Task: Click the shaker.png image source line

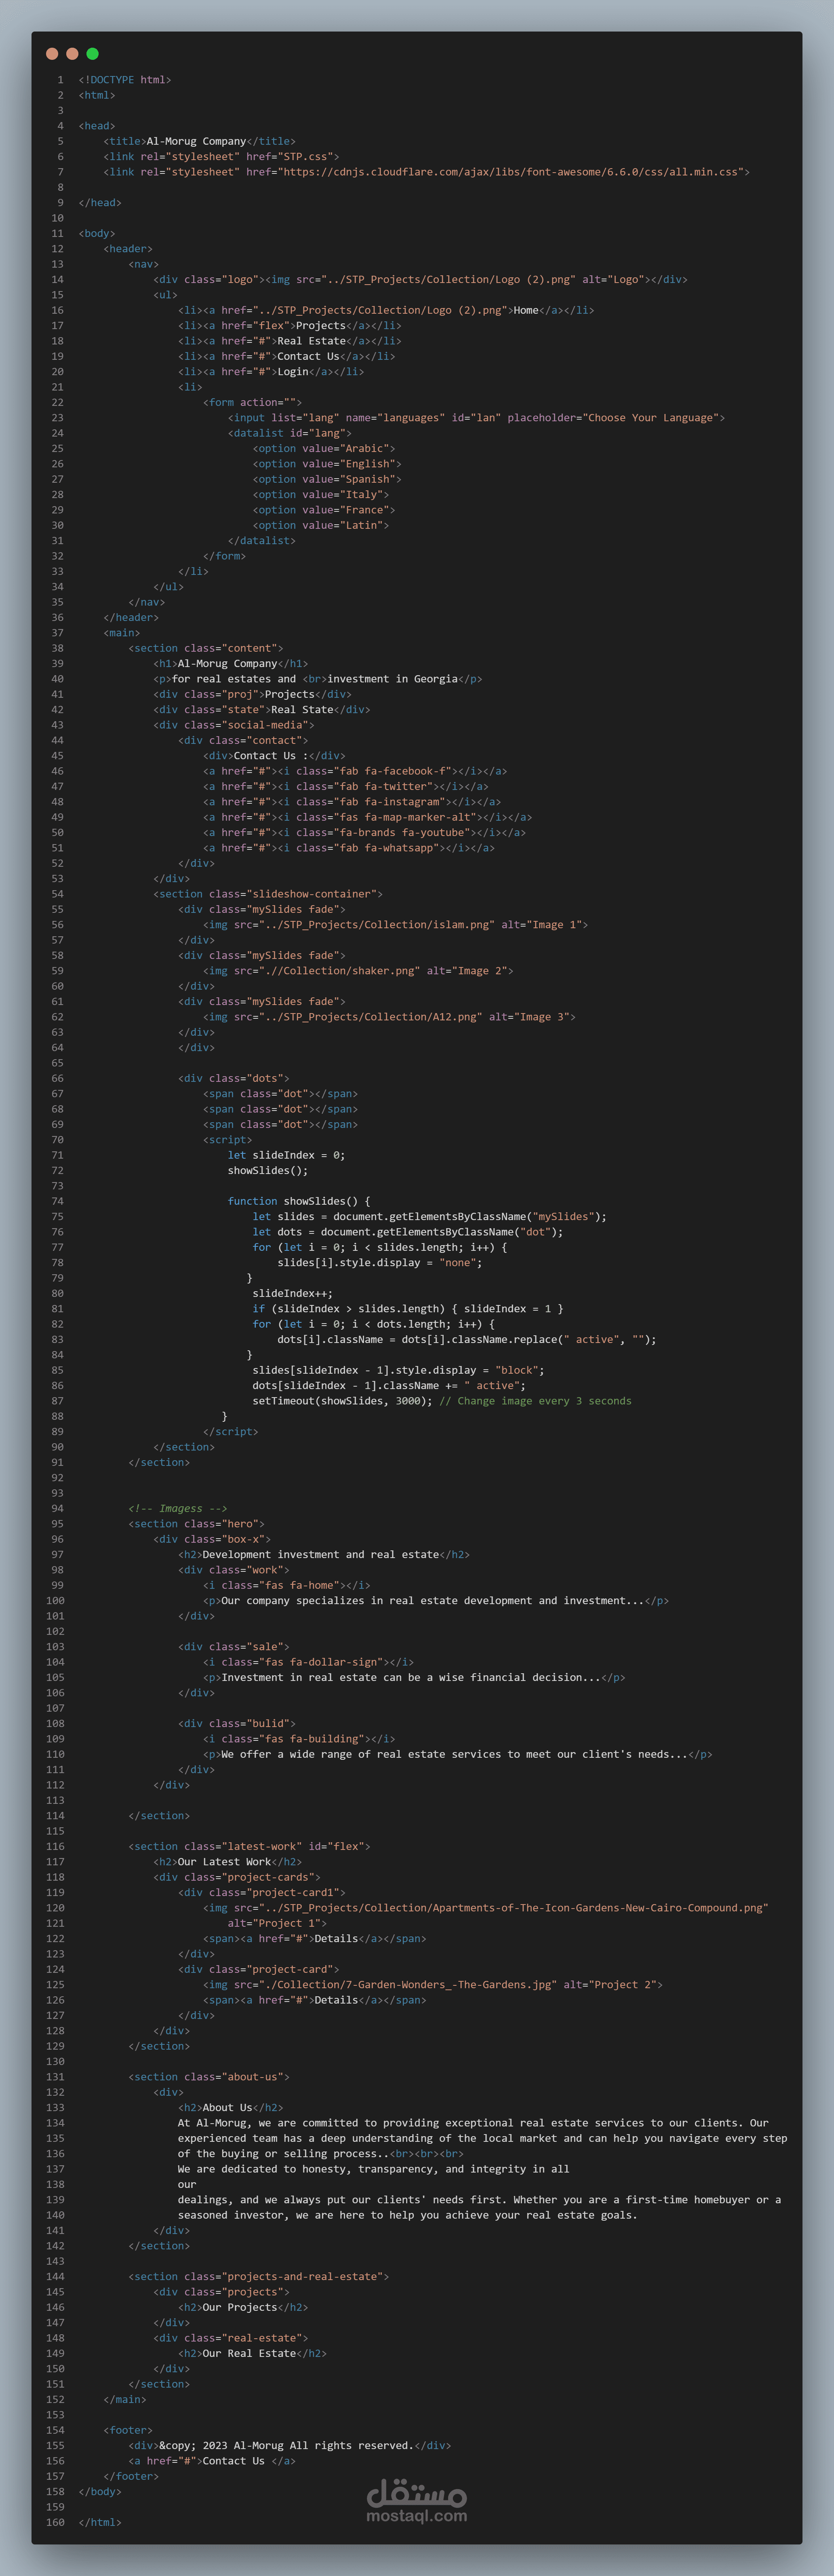Action: click(358, 971)
